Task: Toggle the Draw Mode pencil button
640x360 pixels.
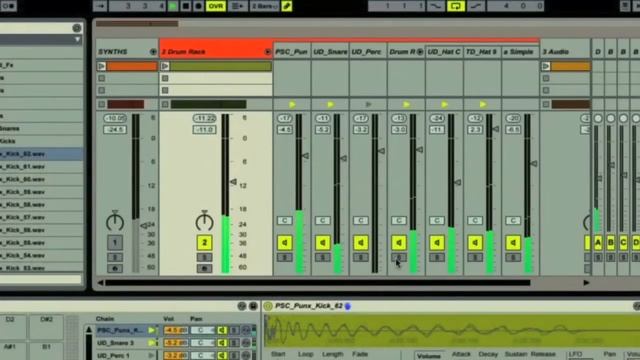Action: click(287, 6)
